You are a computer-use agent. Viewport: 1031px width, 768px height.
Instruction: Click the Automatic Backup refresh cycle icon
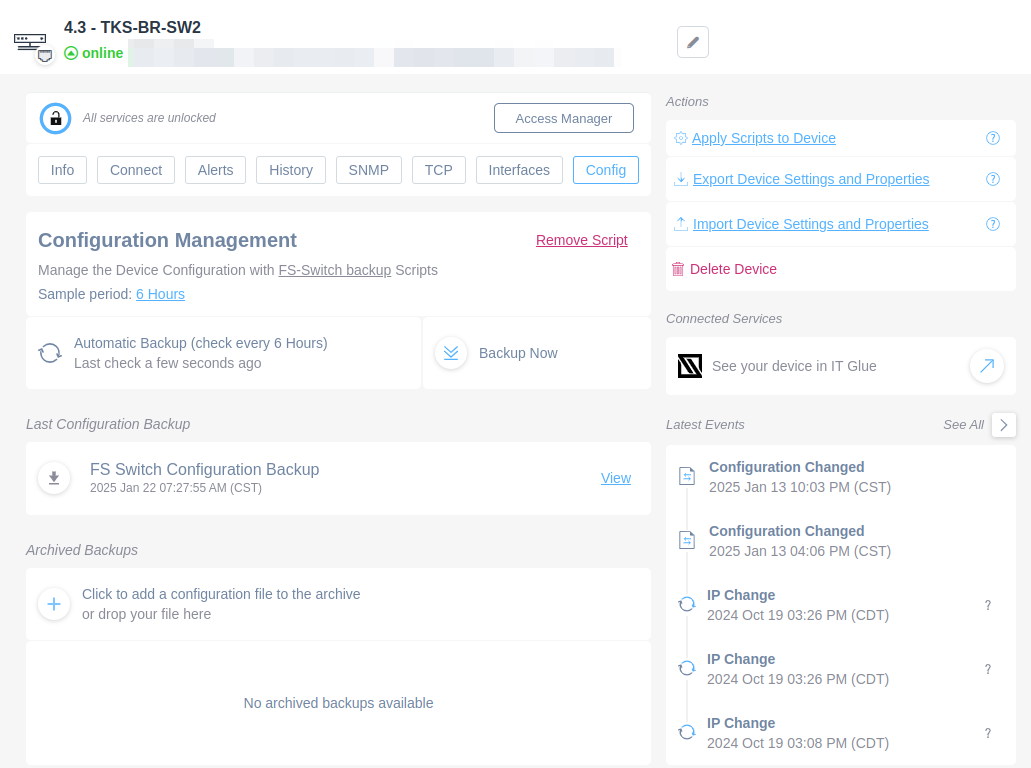pyautogui.click(x=50, y=353)
